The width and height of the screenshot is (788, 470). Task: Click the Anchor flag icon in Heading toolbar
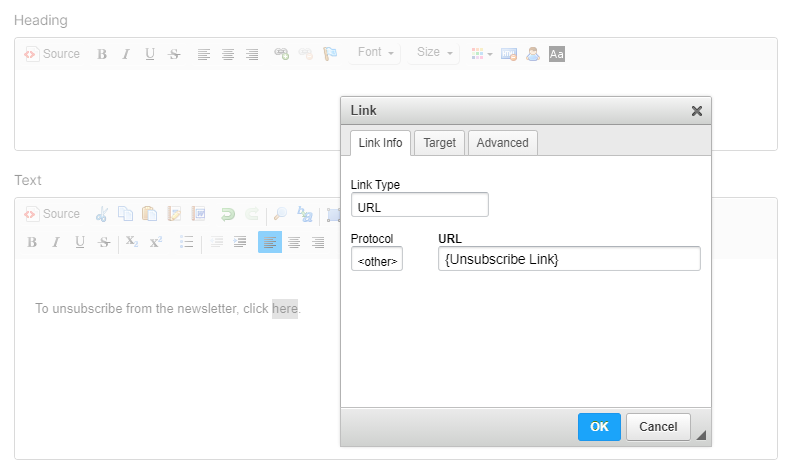[x=330, y=54]
